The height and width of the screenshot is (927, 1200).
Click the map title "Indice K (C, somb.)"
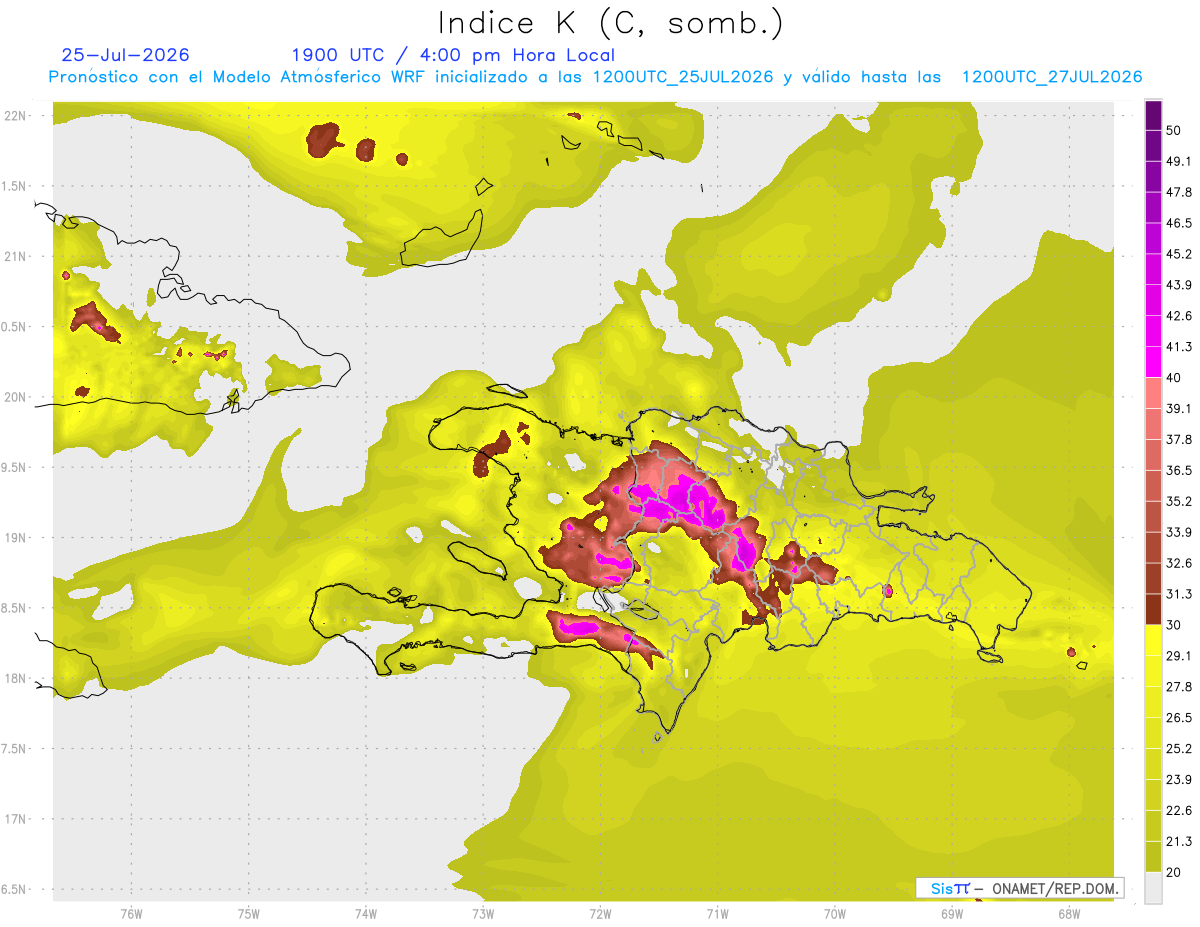point(610,23)
